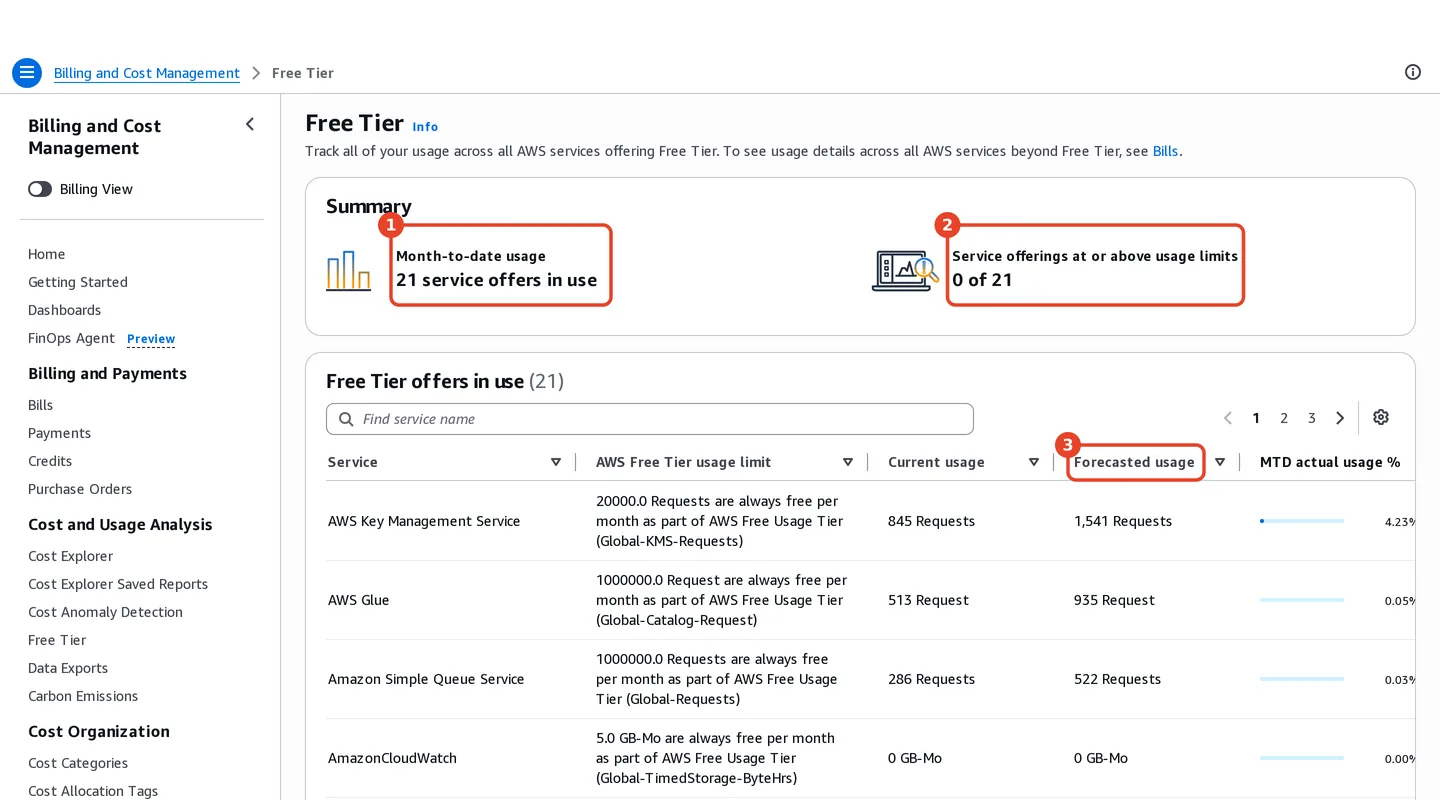Open Home in the sidebar

tap(46, 254)
